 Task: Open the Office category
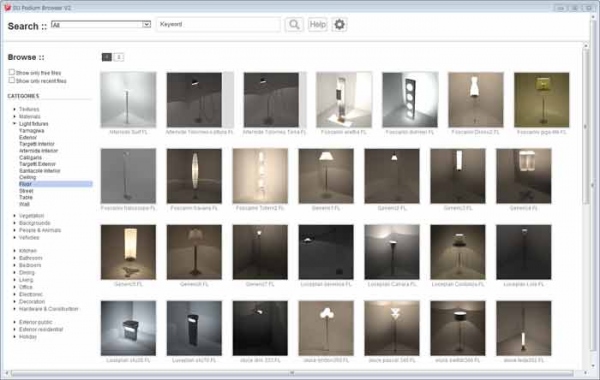coord(26,287)
